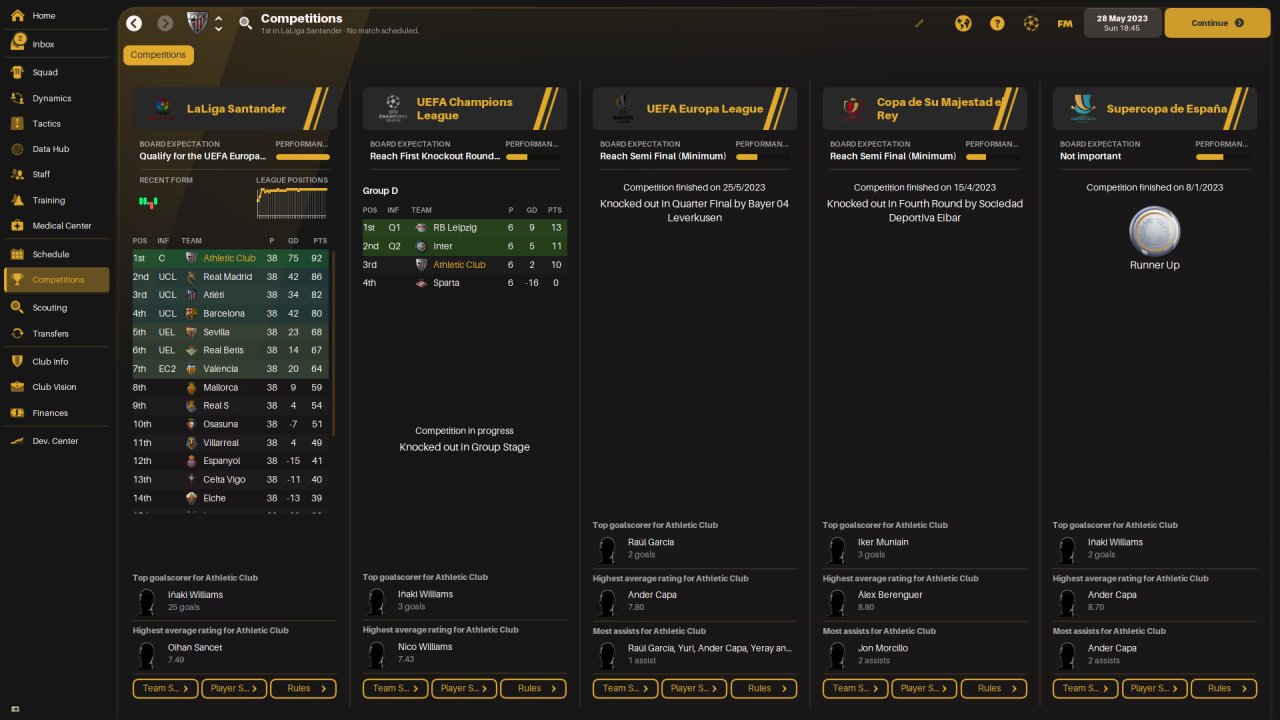This screenshot has width=1280, height=720.
Task: Open Rules button under Champions League
Action: click(533, 688)
